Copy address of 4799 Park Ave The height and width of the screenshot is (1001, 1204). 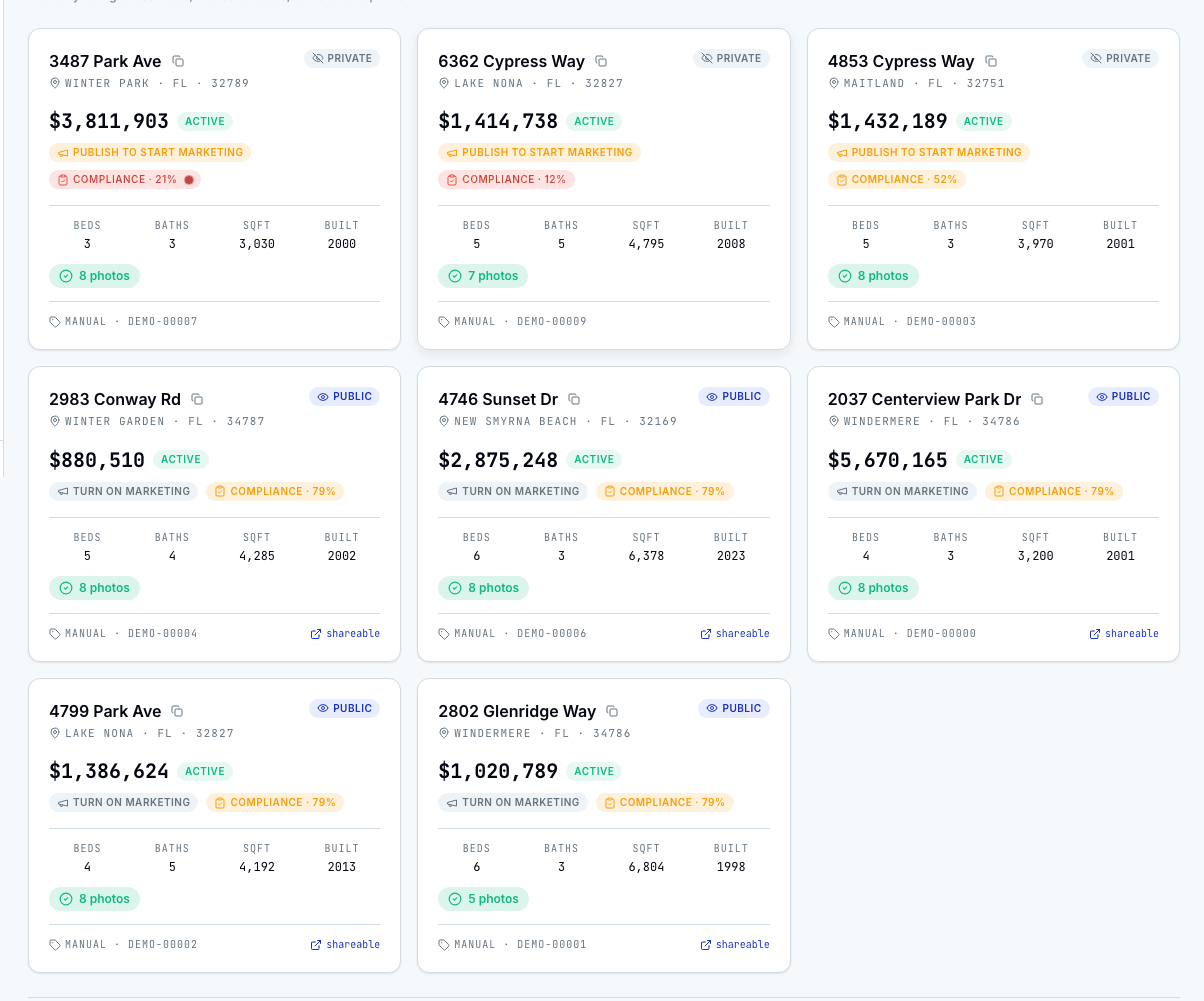point(177,711)
